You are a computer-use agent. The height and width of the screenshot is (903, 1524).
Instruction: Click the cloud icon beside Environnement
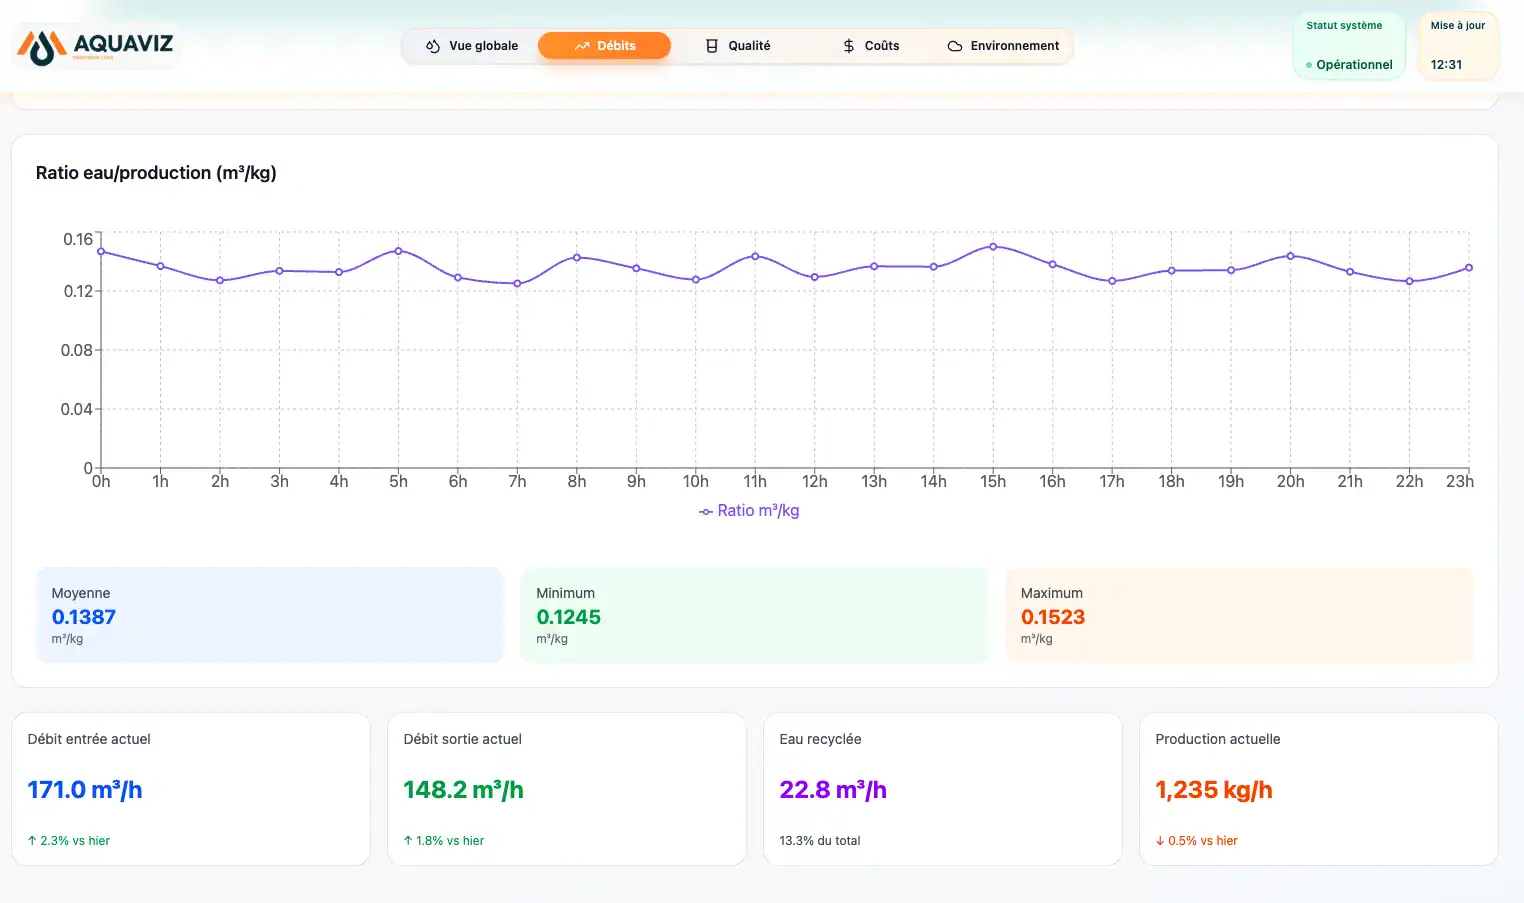tap(955, 46)
